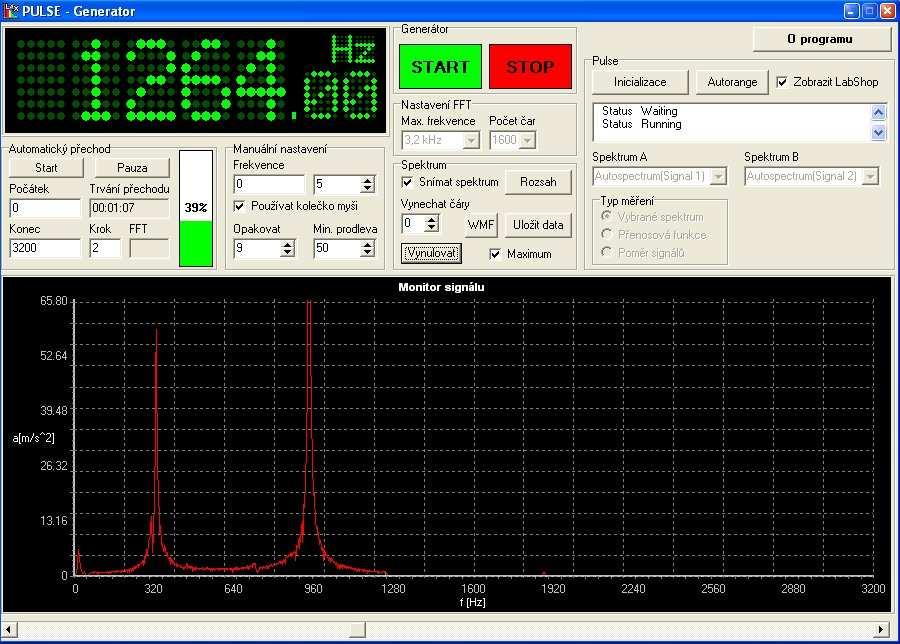Toggle the Snímat spektrum checkbox
Screen dimensions: 900x644
[407, 182]
